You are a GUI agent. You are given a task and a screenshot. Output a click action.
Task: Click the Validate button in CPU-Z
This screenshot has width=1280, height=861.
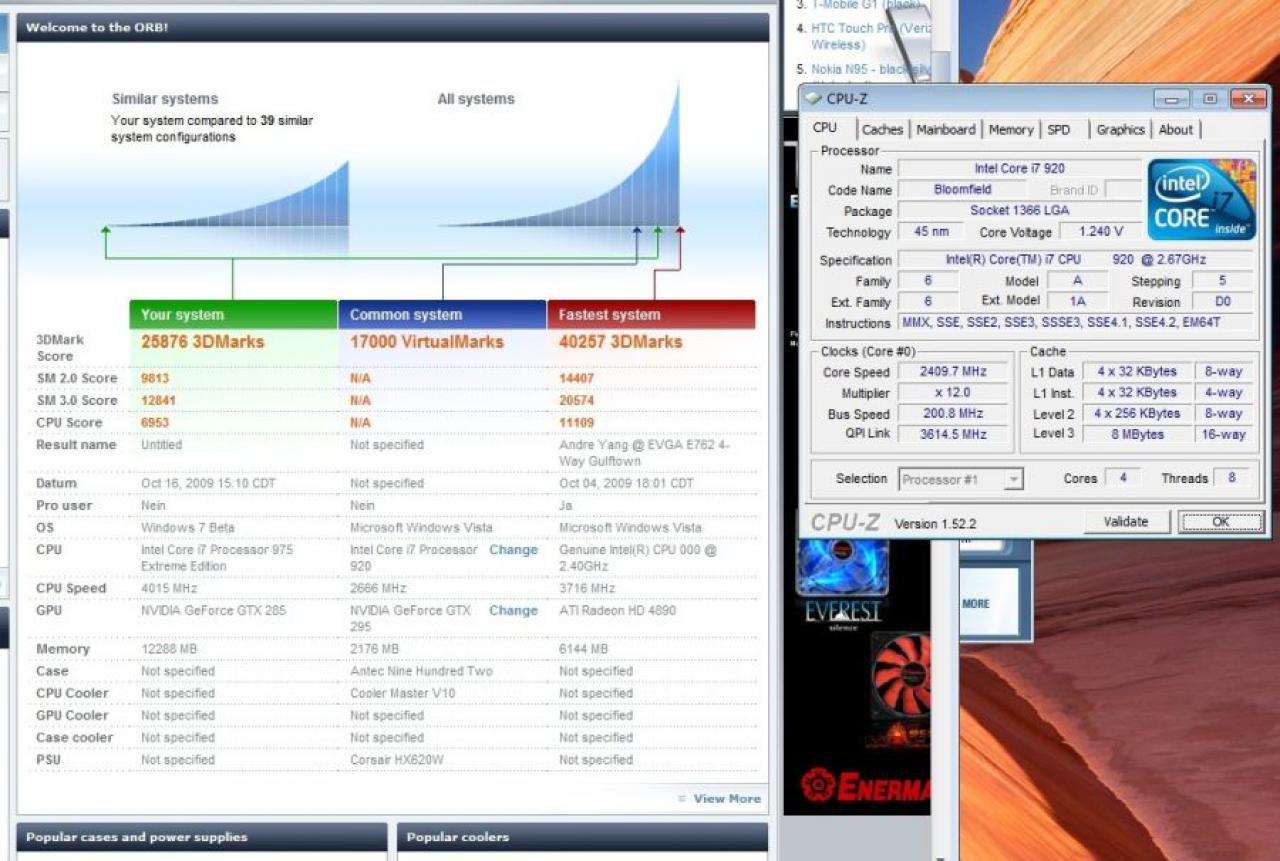(x=1125, y=521)
